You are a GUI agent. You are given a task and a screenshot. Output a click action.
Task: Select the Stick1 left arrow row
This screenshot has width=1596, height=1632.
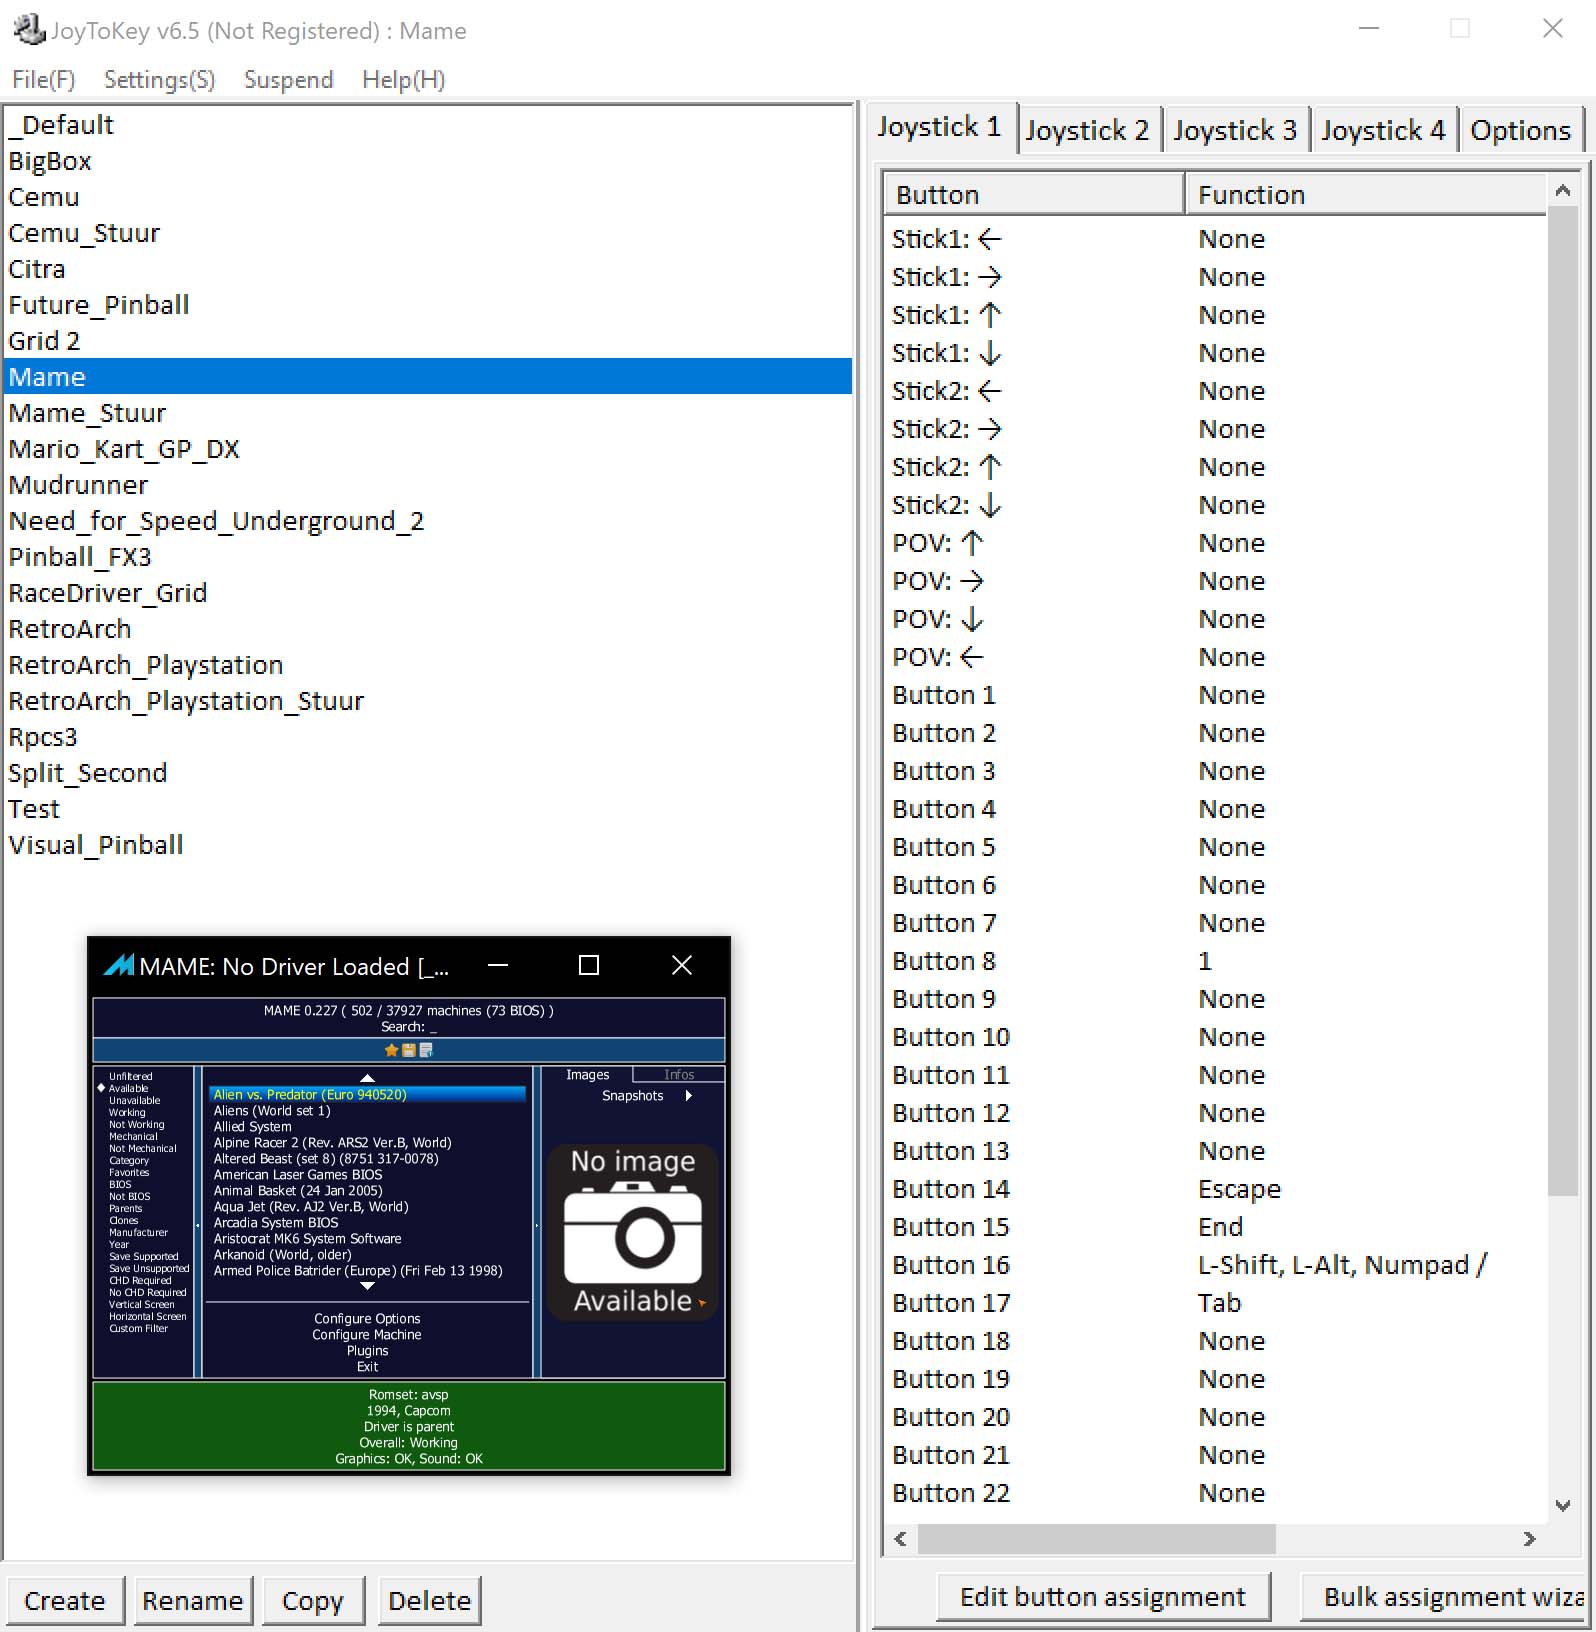coord(1216,239)
